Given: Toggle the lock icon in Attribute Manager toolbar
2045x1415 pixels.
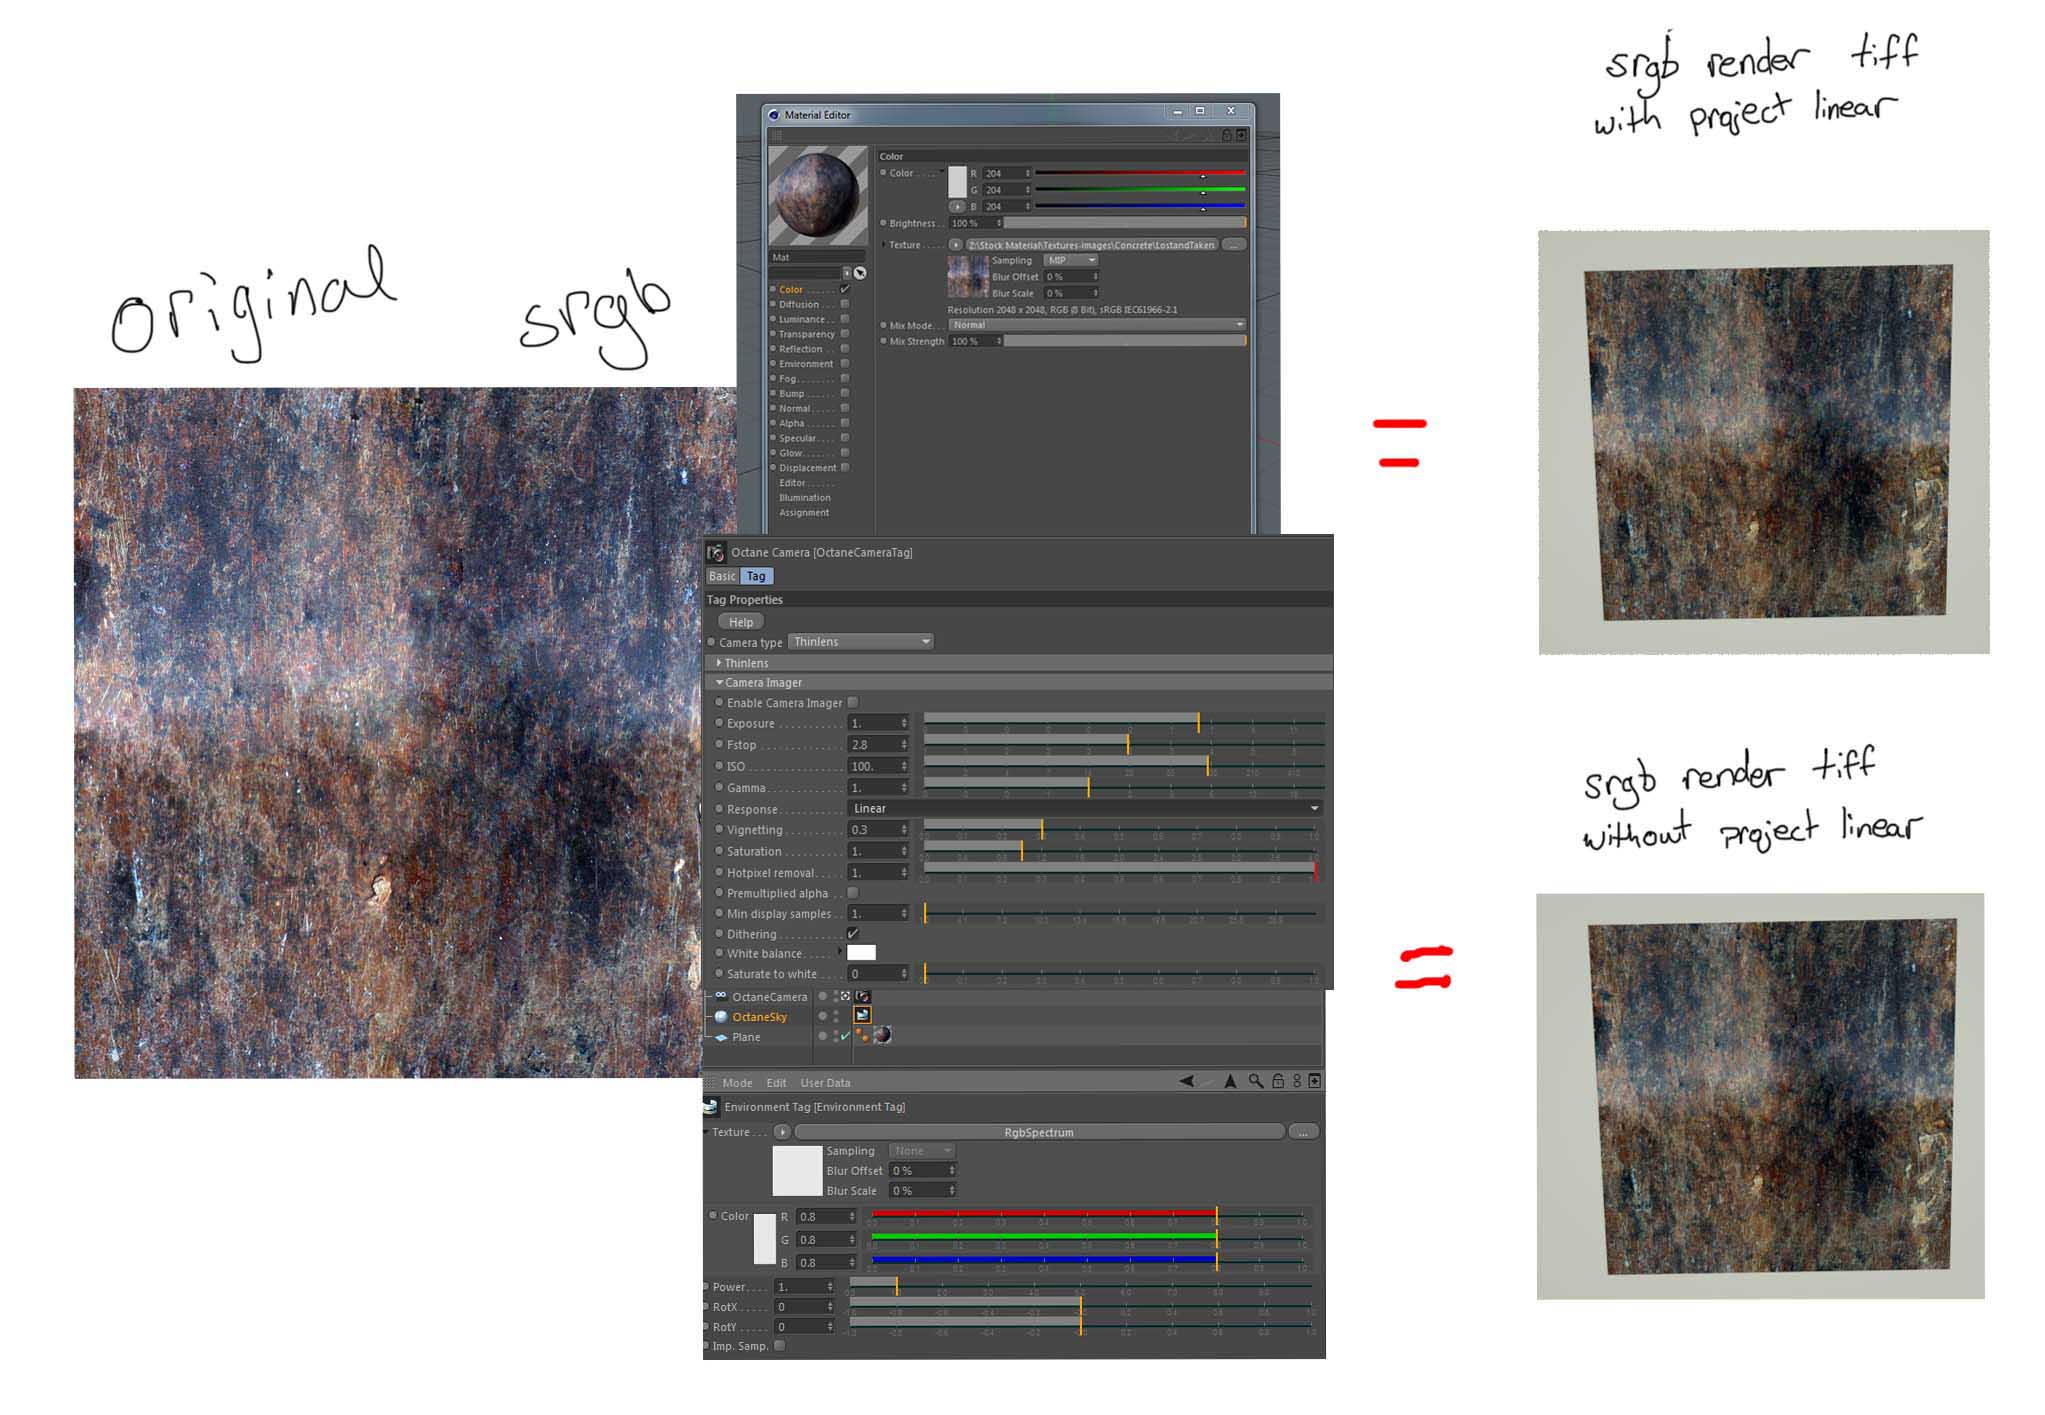Looking at the screenshot, I should click(x=1278, y=1081).
